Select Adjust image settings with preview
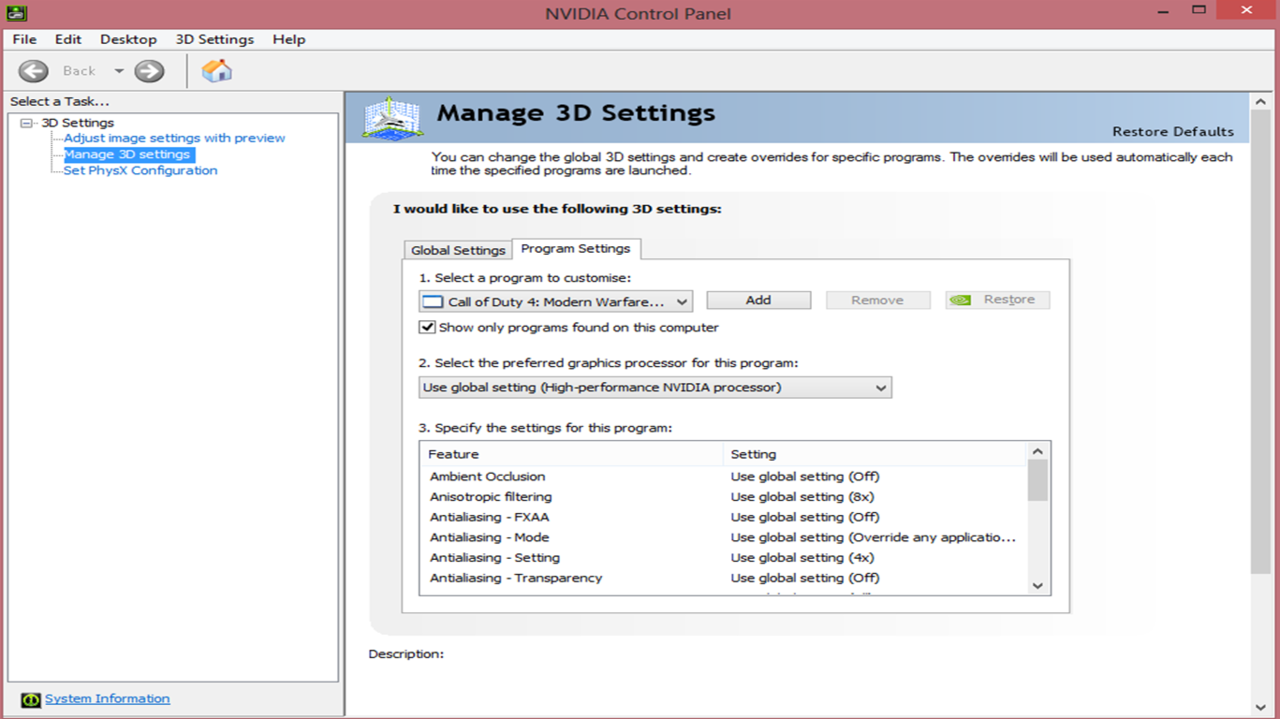The image size is (1280, 719). (174, 138)
